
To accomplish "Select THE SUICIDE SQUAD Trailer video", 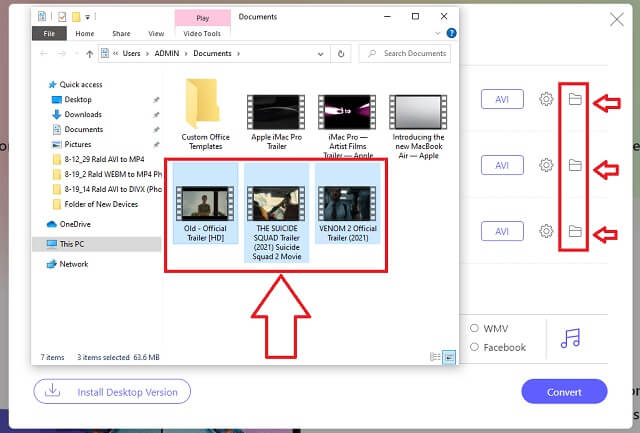I will (x=276, y=213).
